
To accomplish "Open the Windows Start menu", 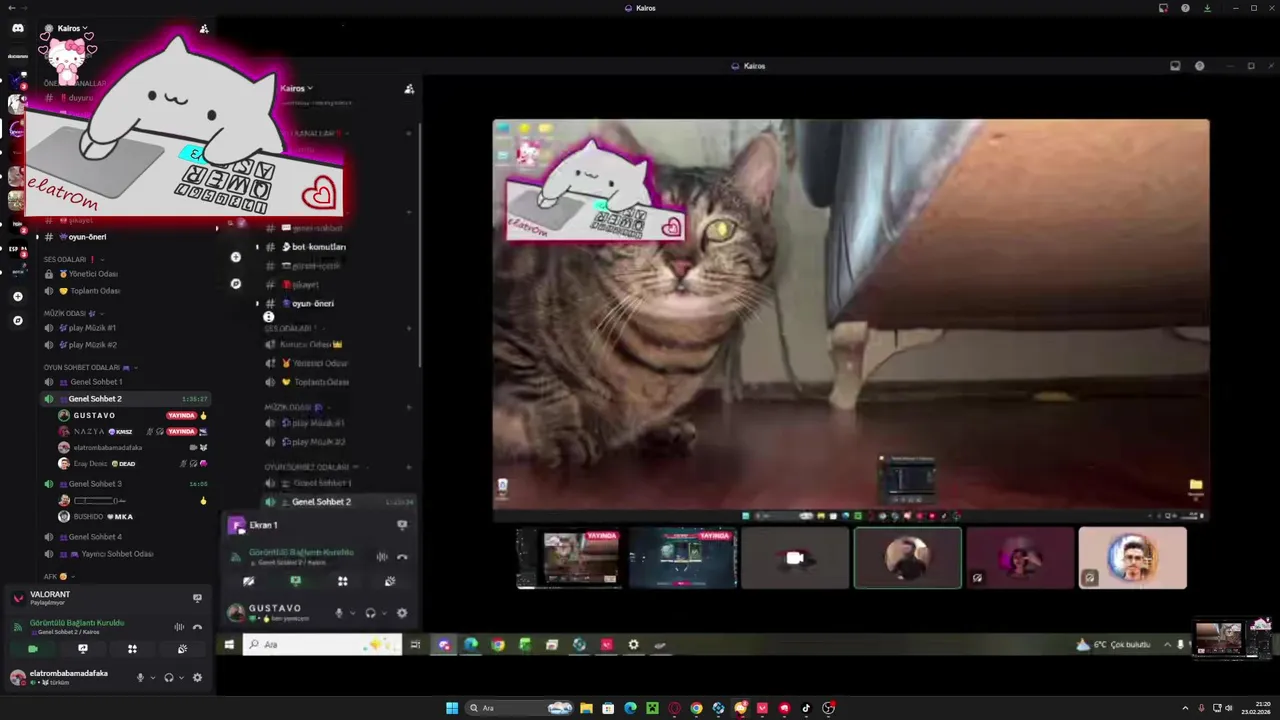I will [452, 708].
